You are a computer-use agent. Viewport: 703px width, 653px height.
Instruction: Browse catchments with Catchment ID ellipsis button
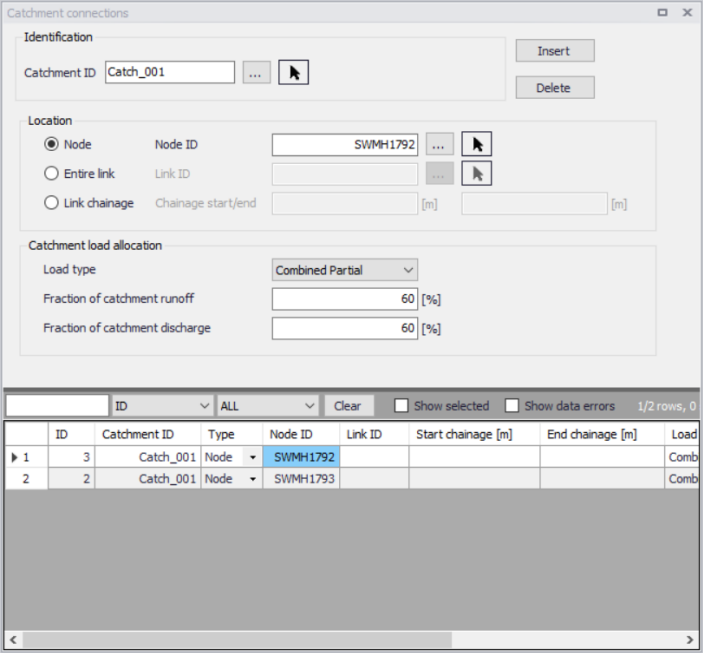256,73
